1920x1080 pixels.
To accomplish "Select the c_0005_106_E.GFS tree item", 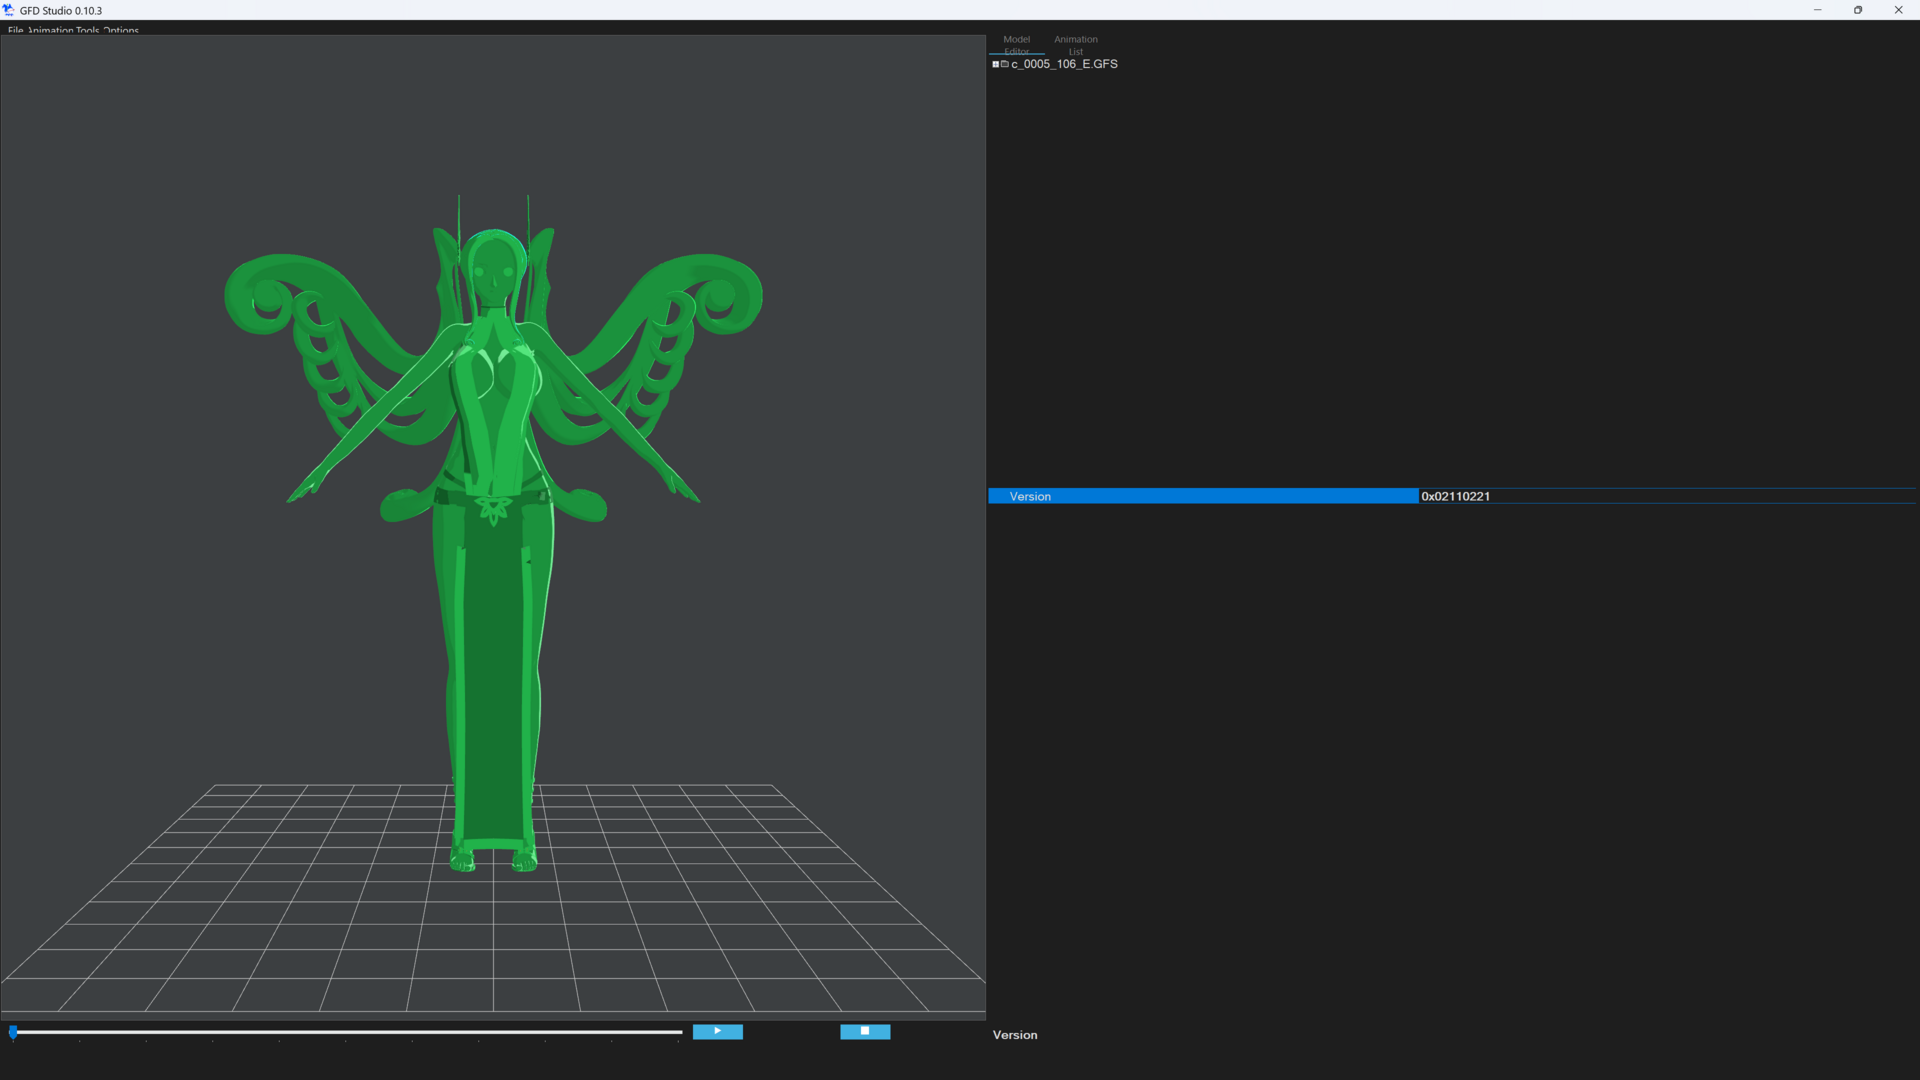I will (x=1064, y=64).
